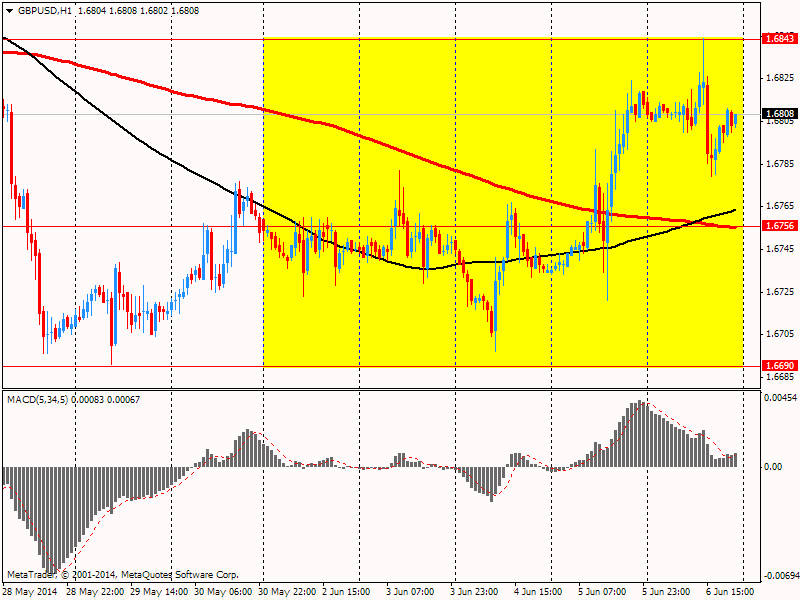Click the 0.00 MACD zero level value

click(773, 467)
